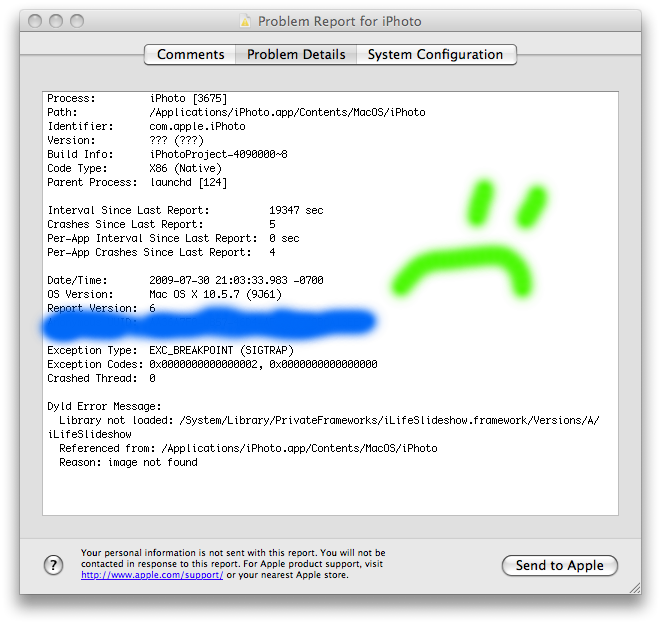The width and height of the screenshot is (661, 624).
Task: Click the round help question mark button
Action: pos(54,565)
